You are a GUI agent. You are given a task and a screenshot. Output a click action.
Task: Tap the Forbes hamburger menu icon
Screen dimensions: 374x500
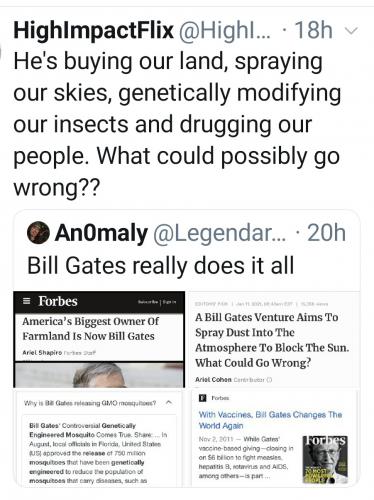(27, 301)
